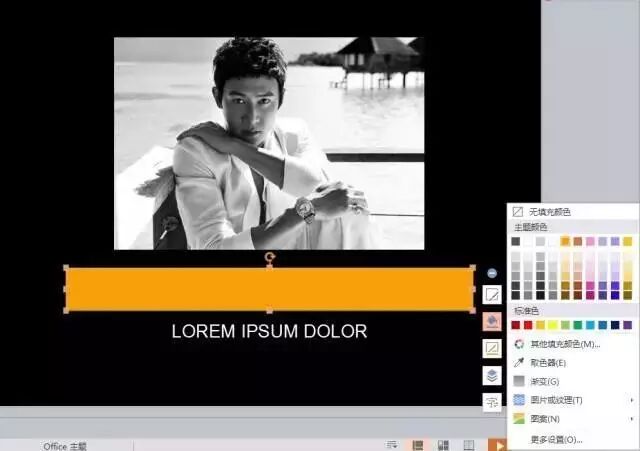Expand the 图案(N) pattern submenu
Viewport: 640px width, 451px height.
tap(573, 419)
